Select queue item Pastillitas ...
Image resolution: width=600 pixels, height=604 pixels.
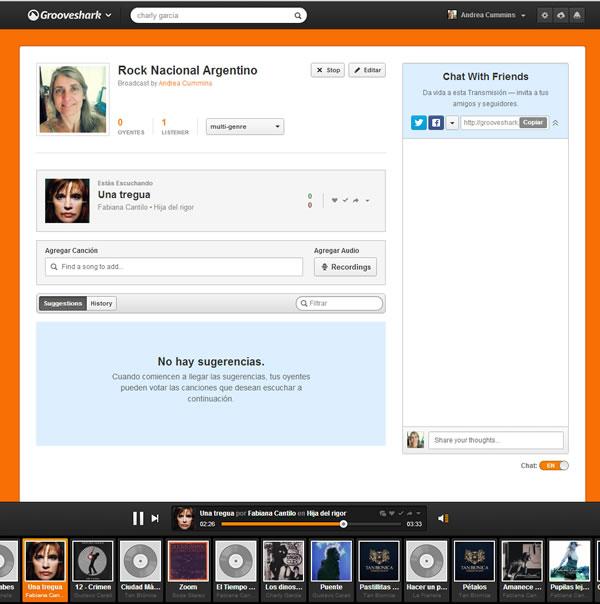click(x=379, y=569)
